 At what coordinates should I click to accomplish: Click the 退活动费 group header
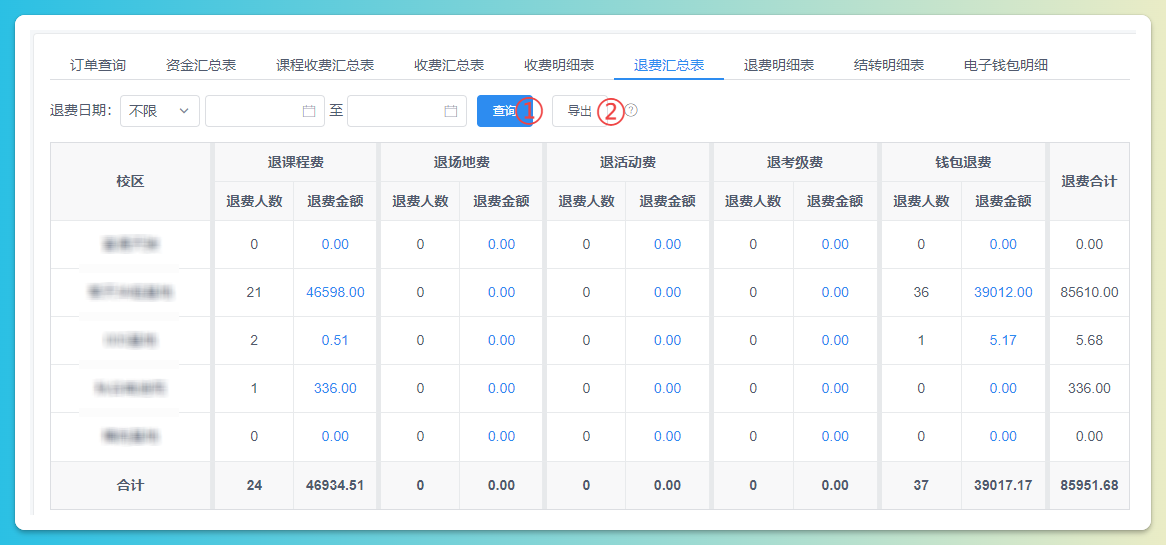628,162
